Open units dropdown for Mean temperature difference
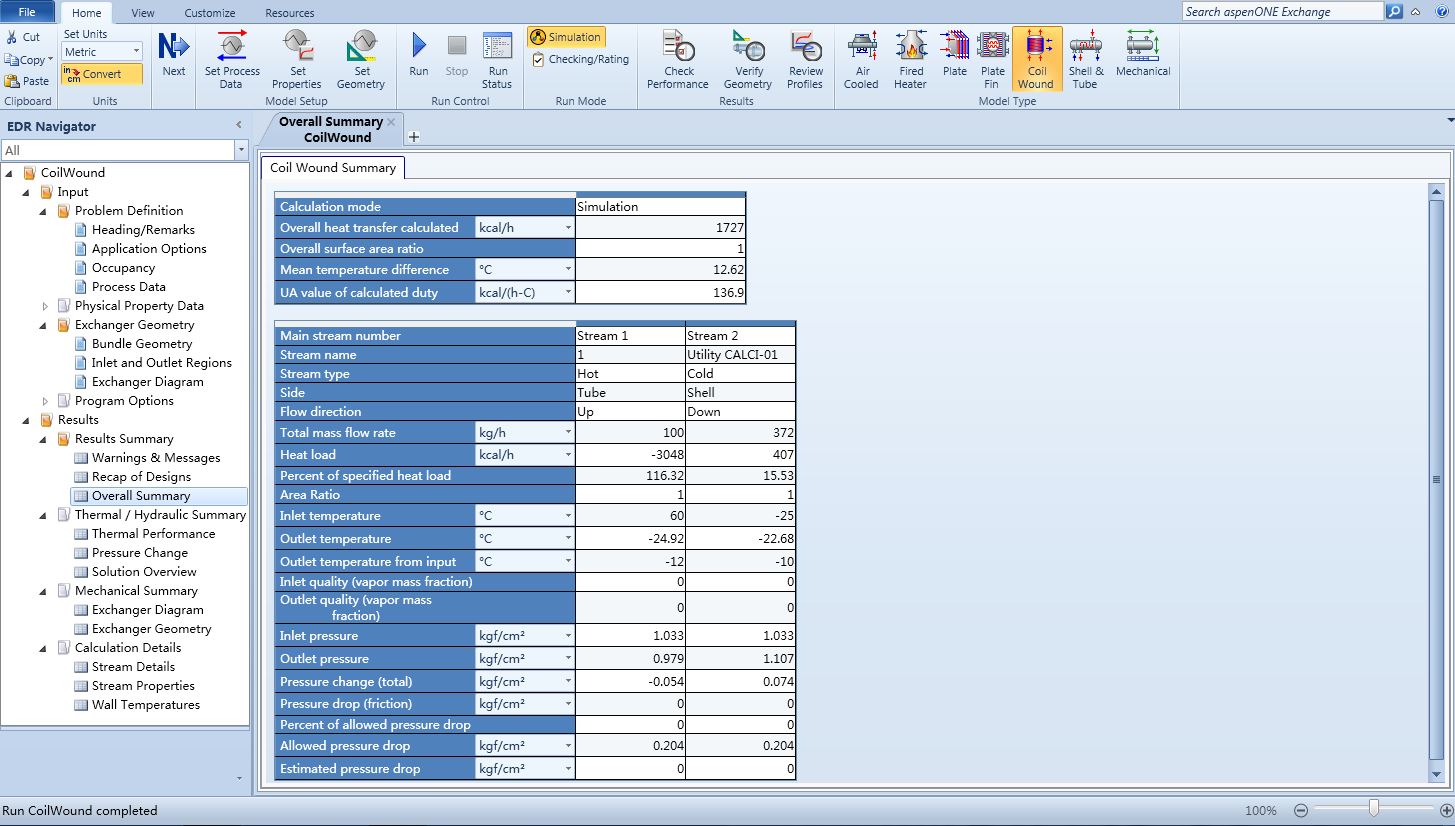Image resolution: width=1455 pixels, height=826 pixels. pyautogui.click(x=568, y=270)
